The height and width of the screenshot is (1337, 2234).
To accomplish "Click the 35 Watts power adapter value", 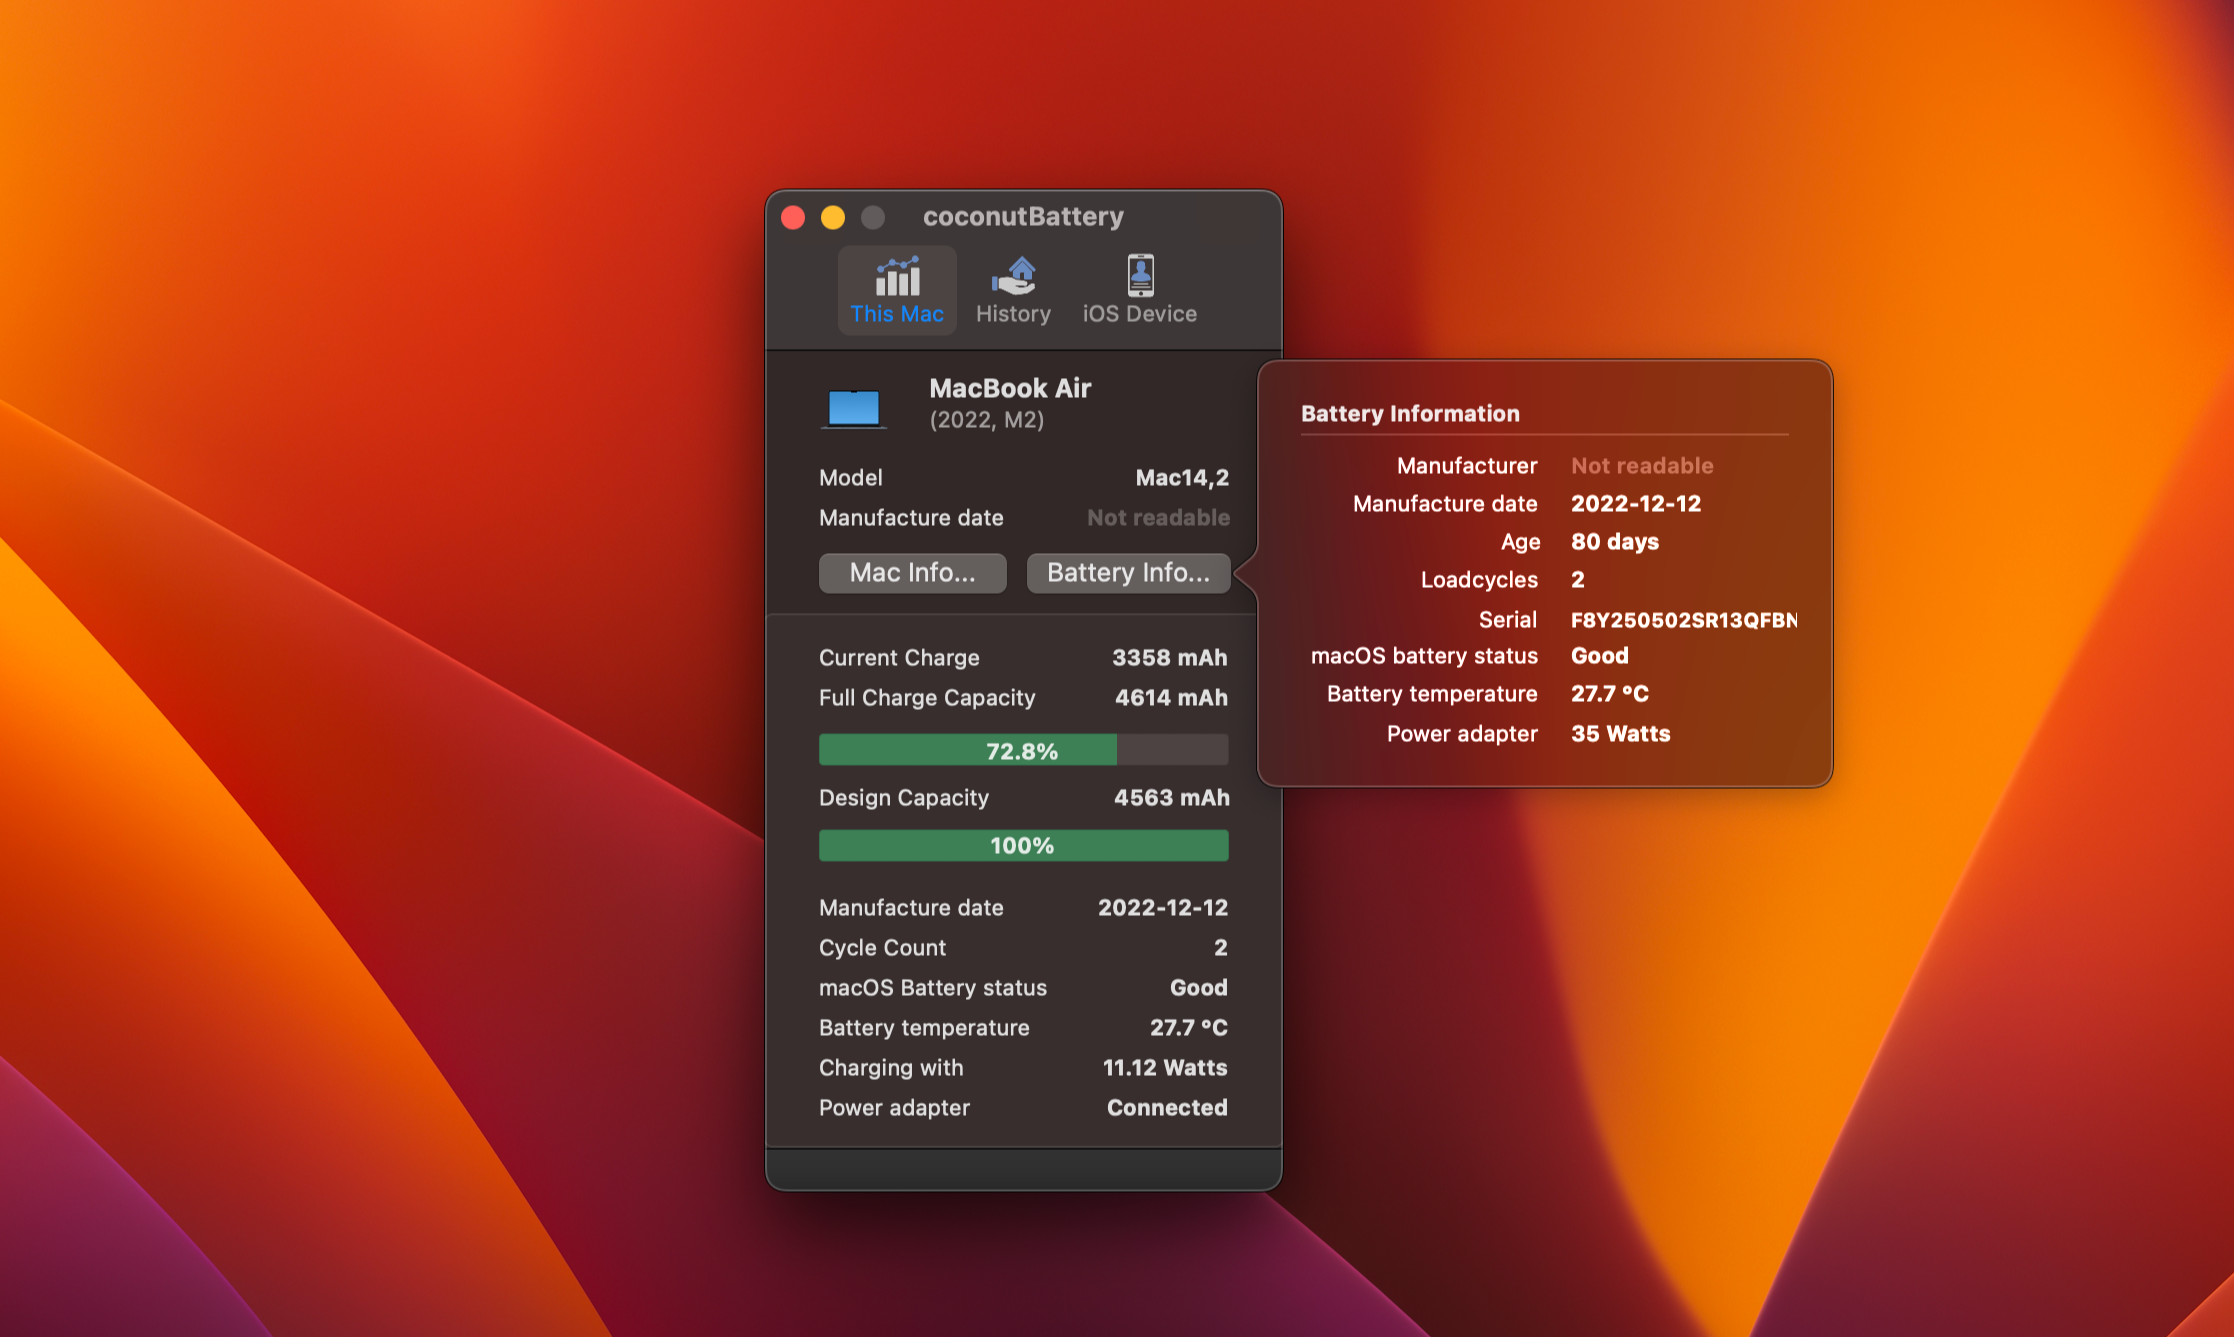I will click(1620, 734).
